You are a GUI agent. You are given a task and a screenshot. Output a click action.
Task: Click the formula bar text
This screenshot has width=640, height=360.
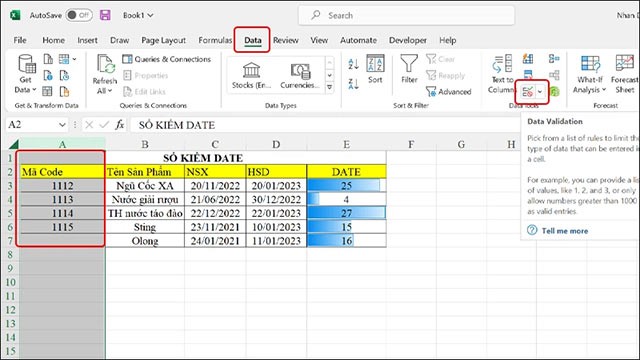[x=177, y=125]
